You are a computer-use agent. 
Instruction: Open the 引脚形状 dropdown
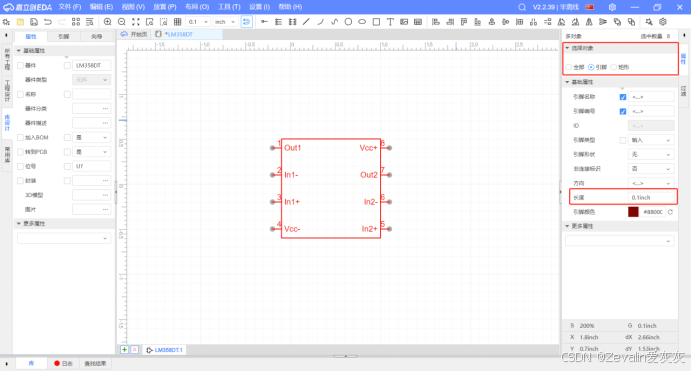point(651,154)
